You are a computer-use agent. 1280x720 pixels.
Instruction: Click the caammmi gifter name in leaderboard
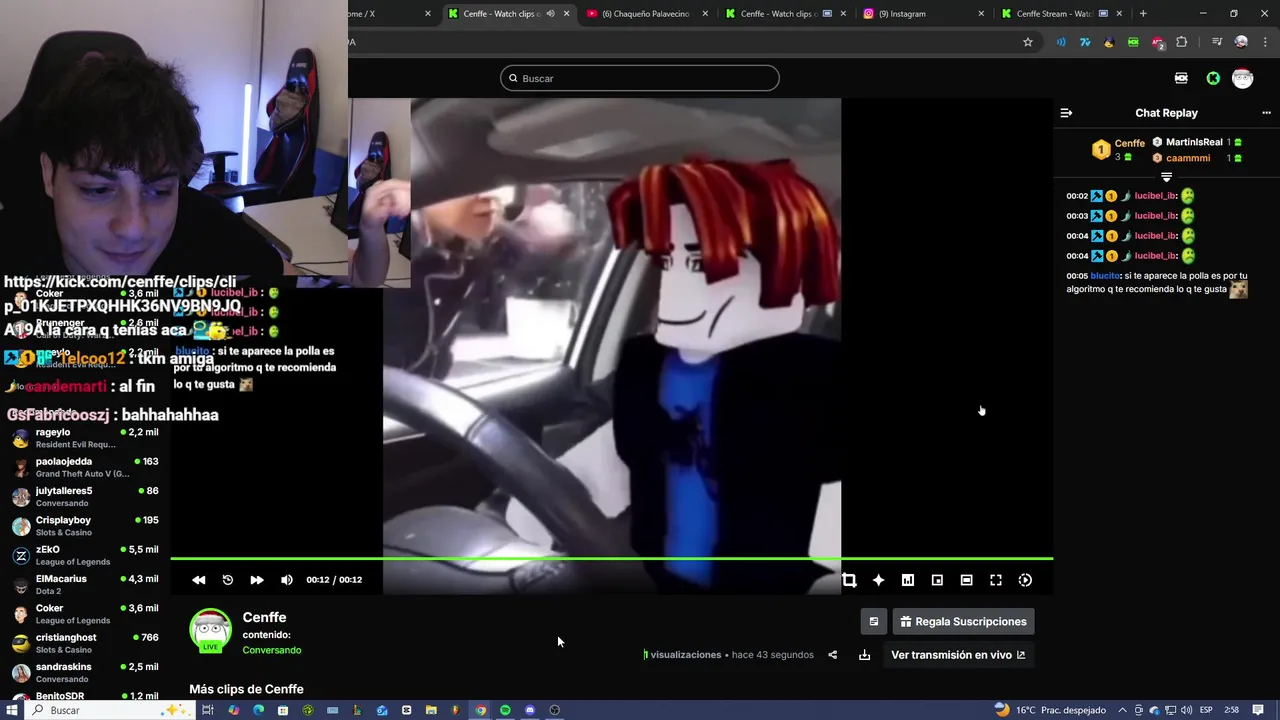click(1188, 158)
